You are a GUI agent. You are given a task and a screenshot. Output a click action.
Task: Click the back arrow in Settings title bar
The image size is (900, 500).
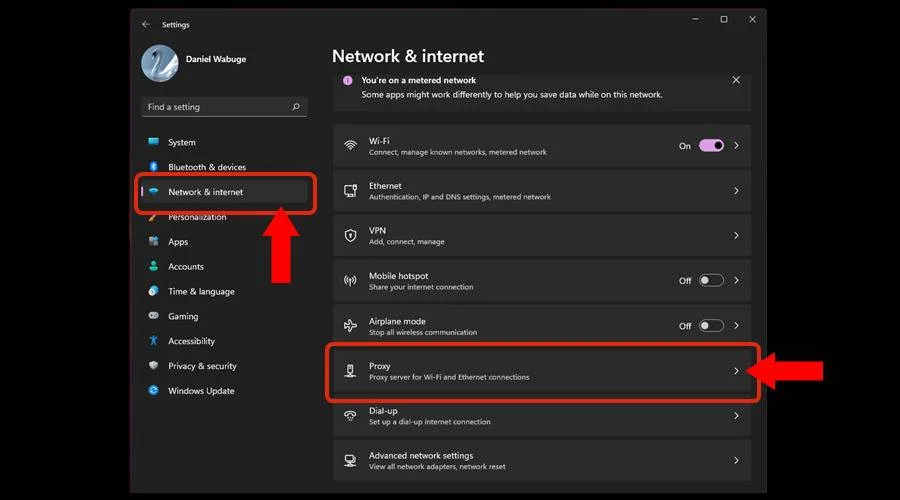(x=146, y=24)
